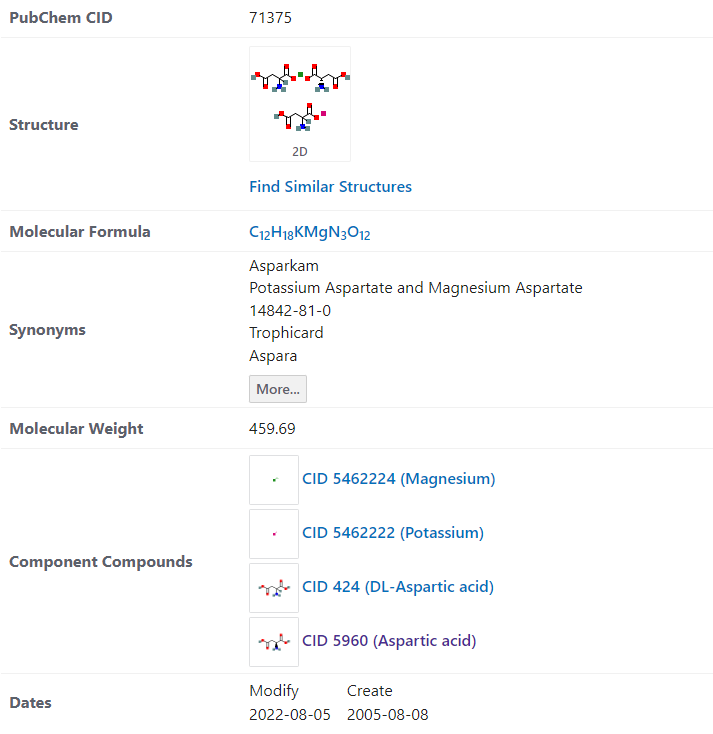Image resolution: width=713 pixels, height=734 pixels.
Task: Click the molecular weight value 459.69
Action: point(272,429)
